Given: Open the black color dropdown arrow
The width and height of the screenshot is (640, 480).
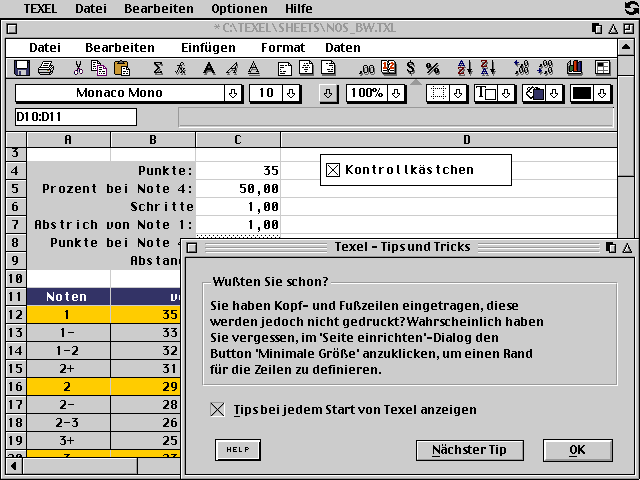Looking at the screenshot, I should click(602, 93).
